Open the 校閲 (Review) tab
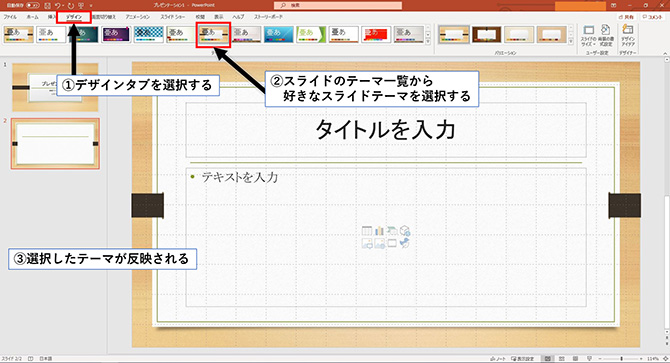Screen dimensions: 670x363 200,17
